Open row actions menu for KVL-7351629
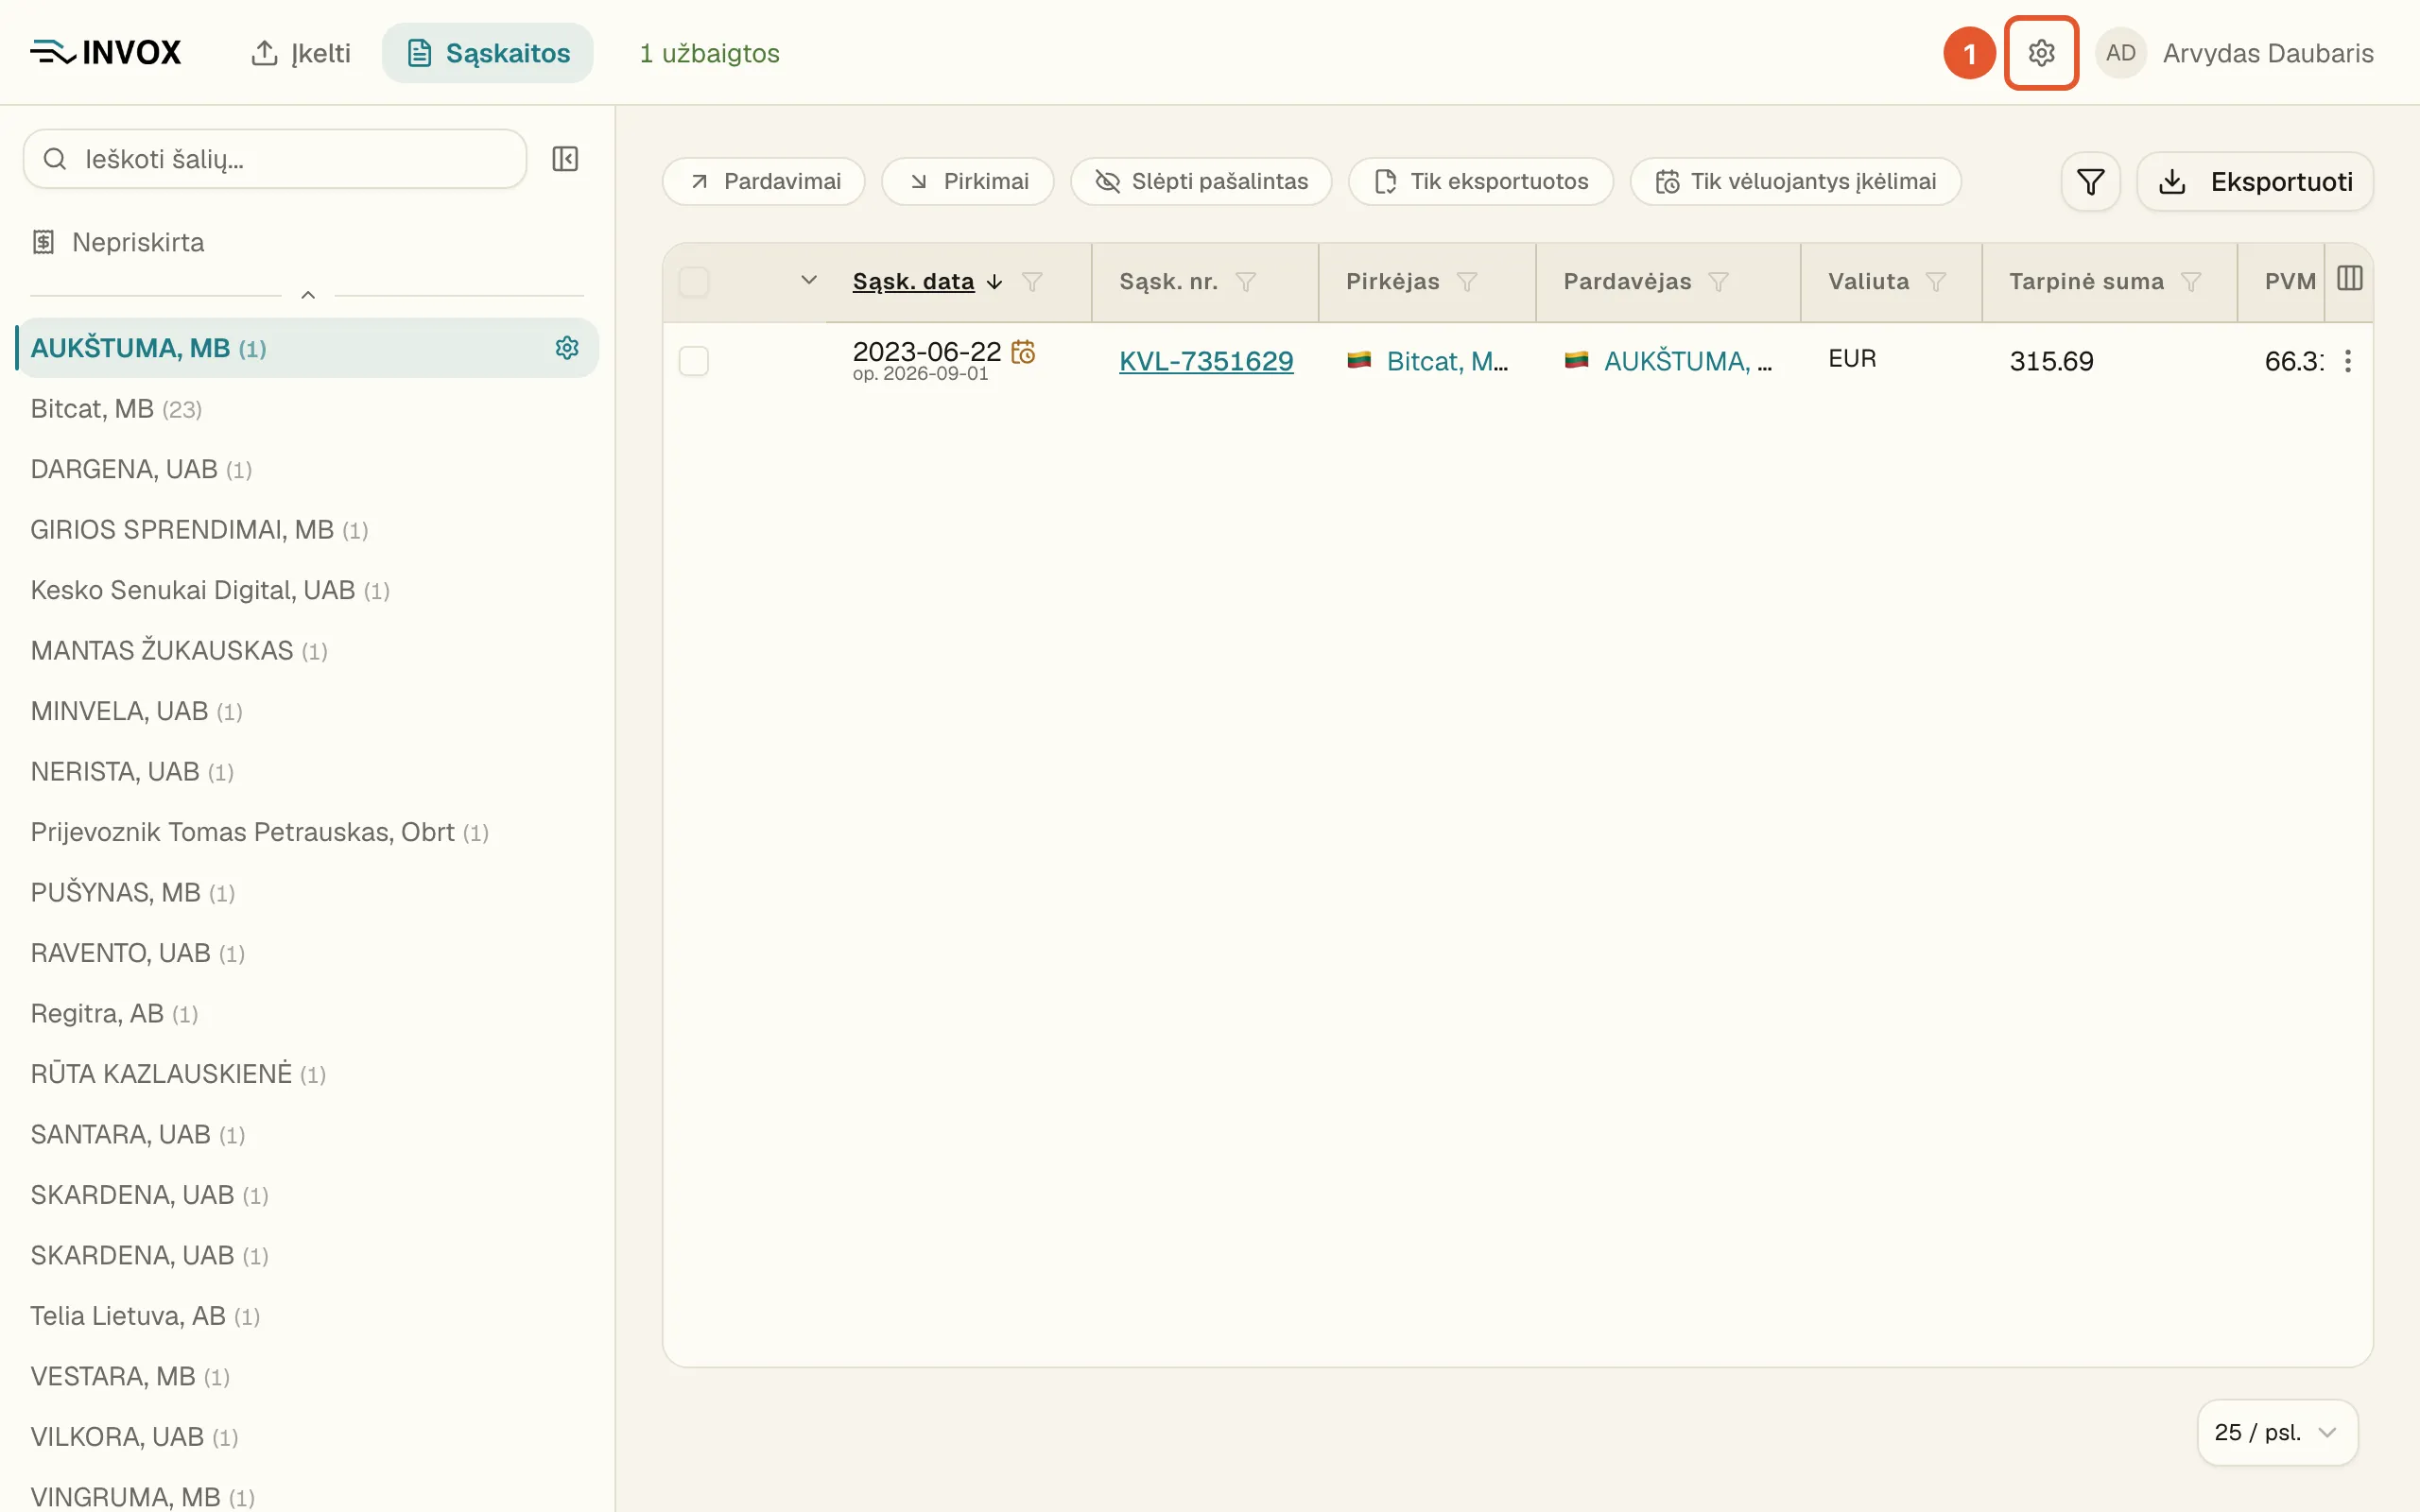The height and width of the screenshot is (1512, 2420). point(2347,361)
